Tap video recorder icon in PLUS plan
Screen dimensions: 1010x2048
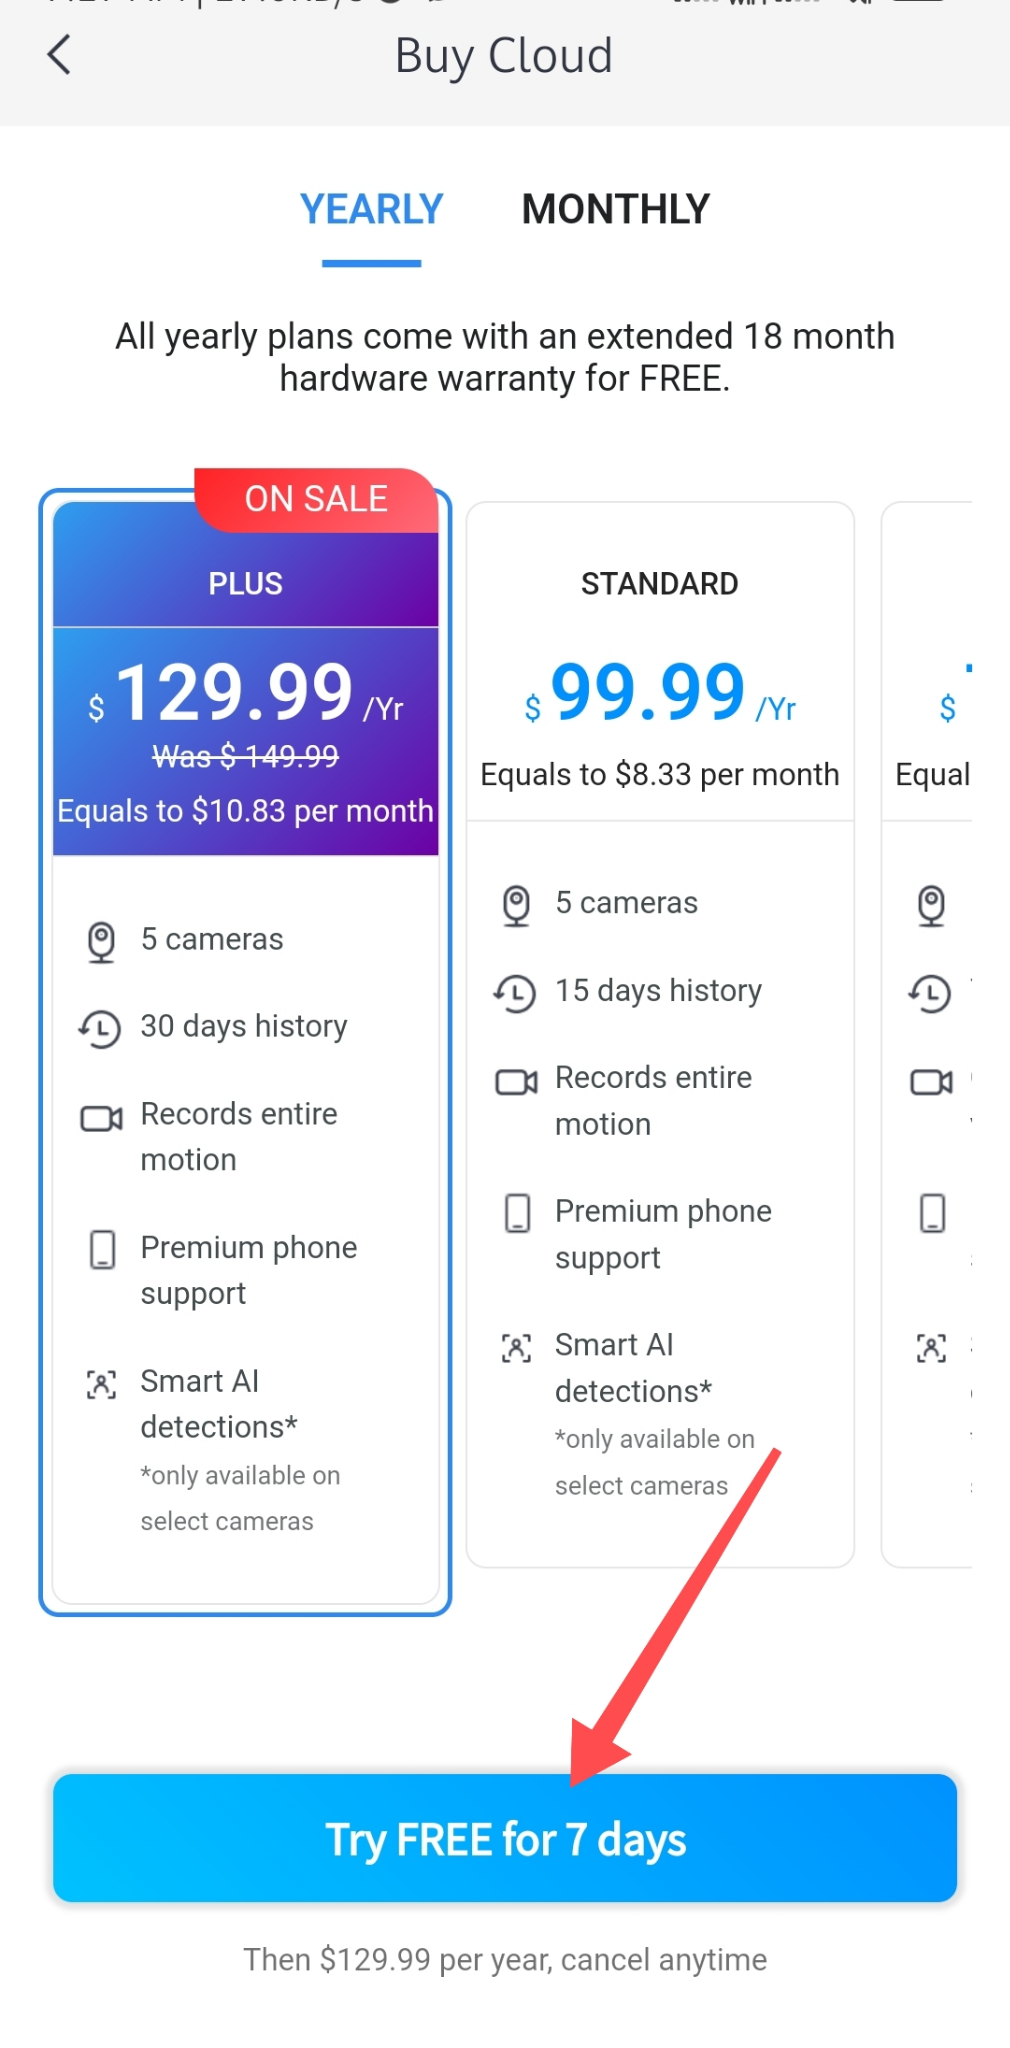tap(101, 1118)
